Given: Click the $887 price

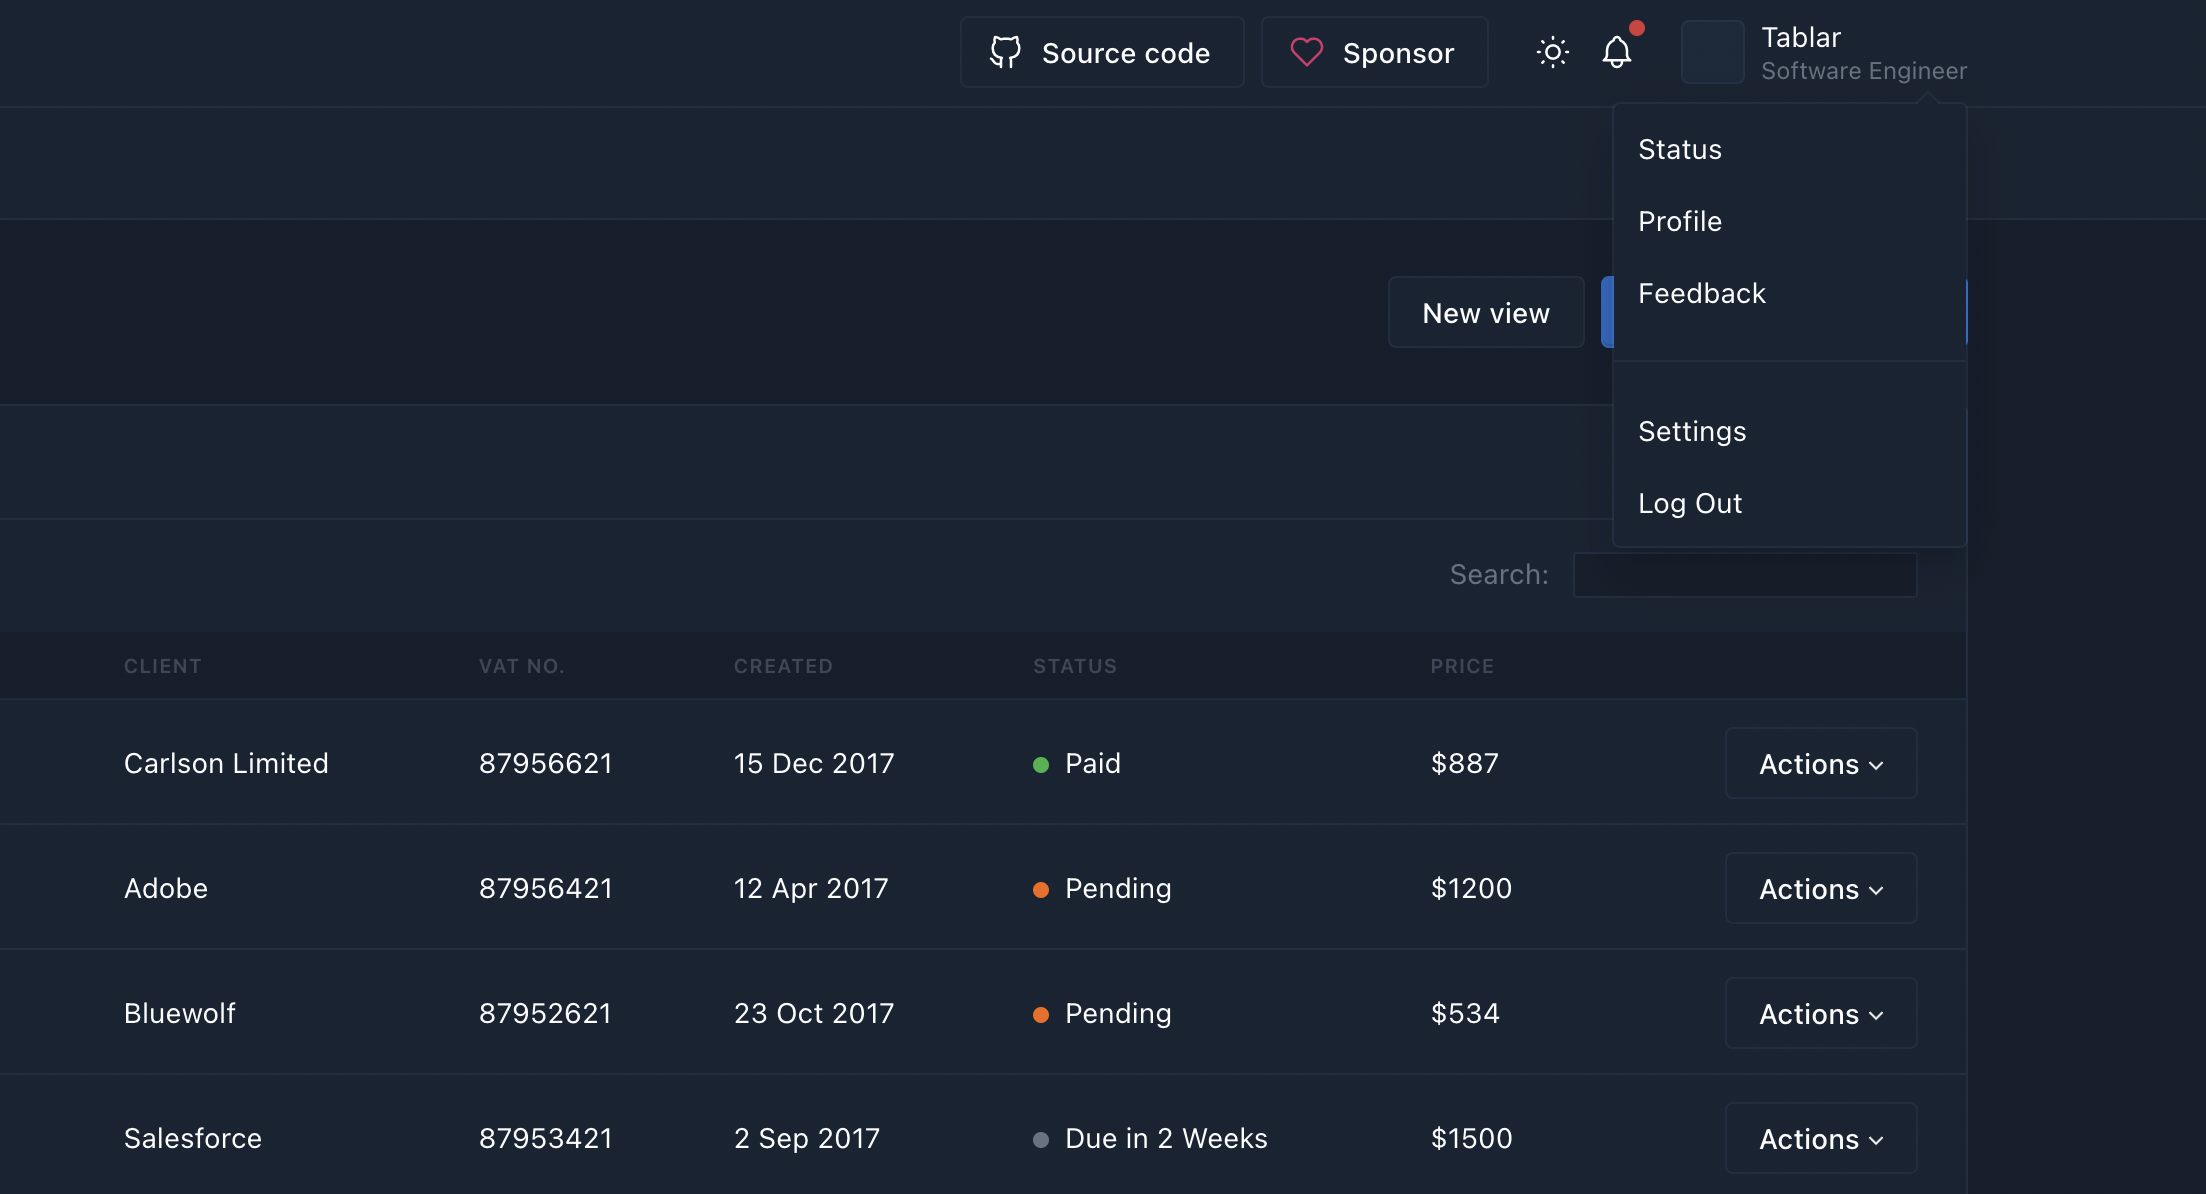Looking at the screenshot, I should [1465, 764].
